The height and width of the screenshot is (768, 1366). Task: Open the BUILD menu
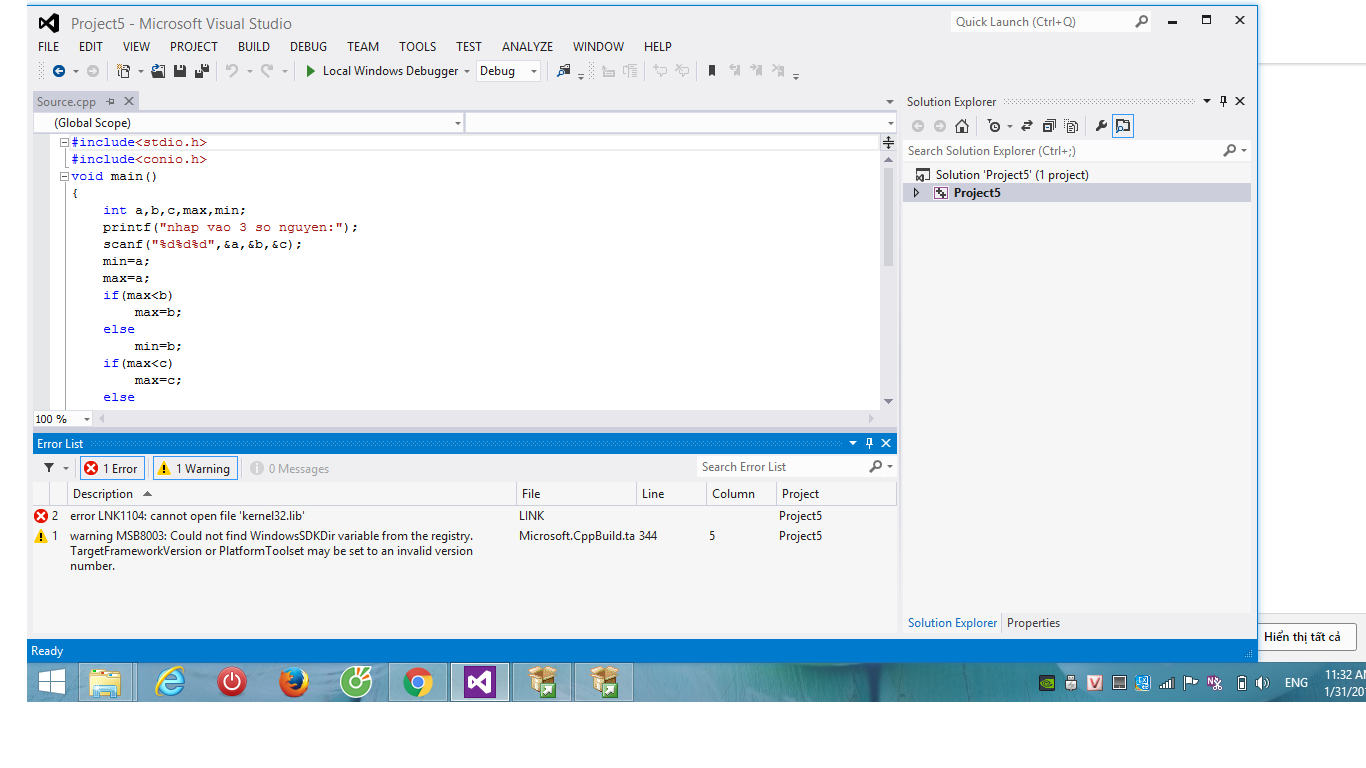(x=253, y=46)
